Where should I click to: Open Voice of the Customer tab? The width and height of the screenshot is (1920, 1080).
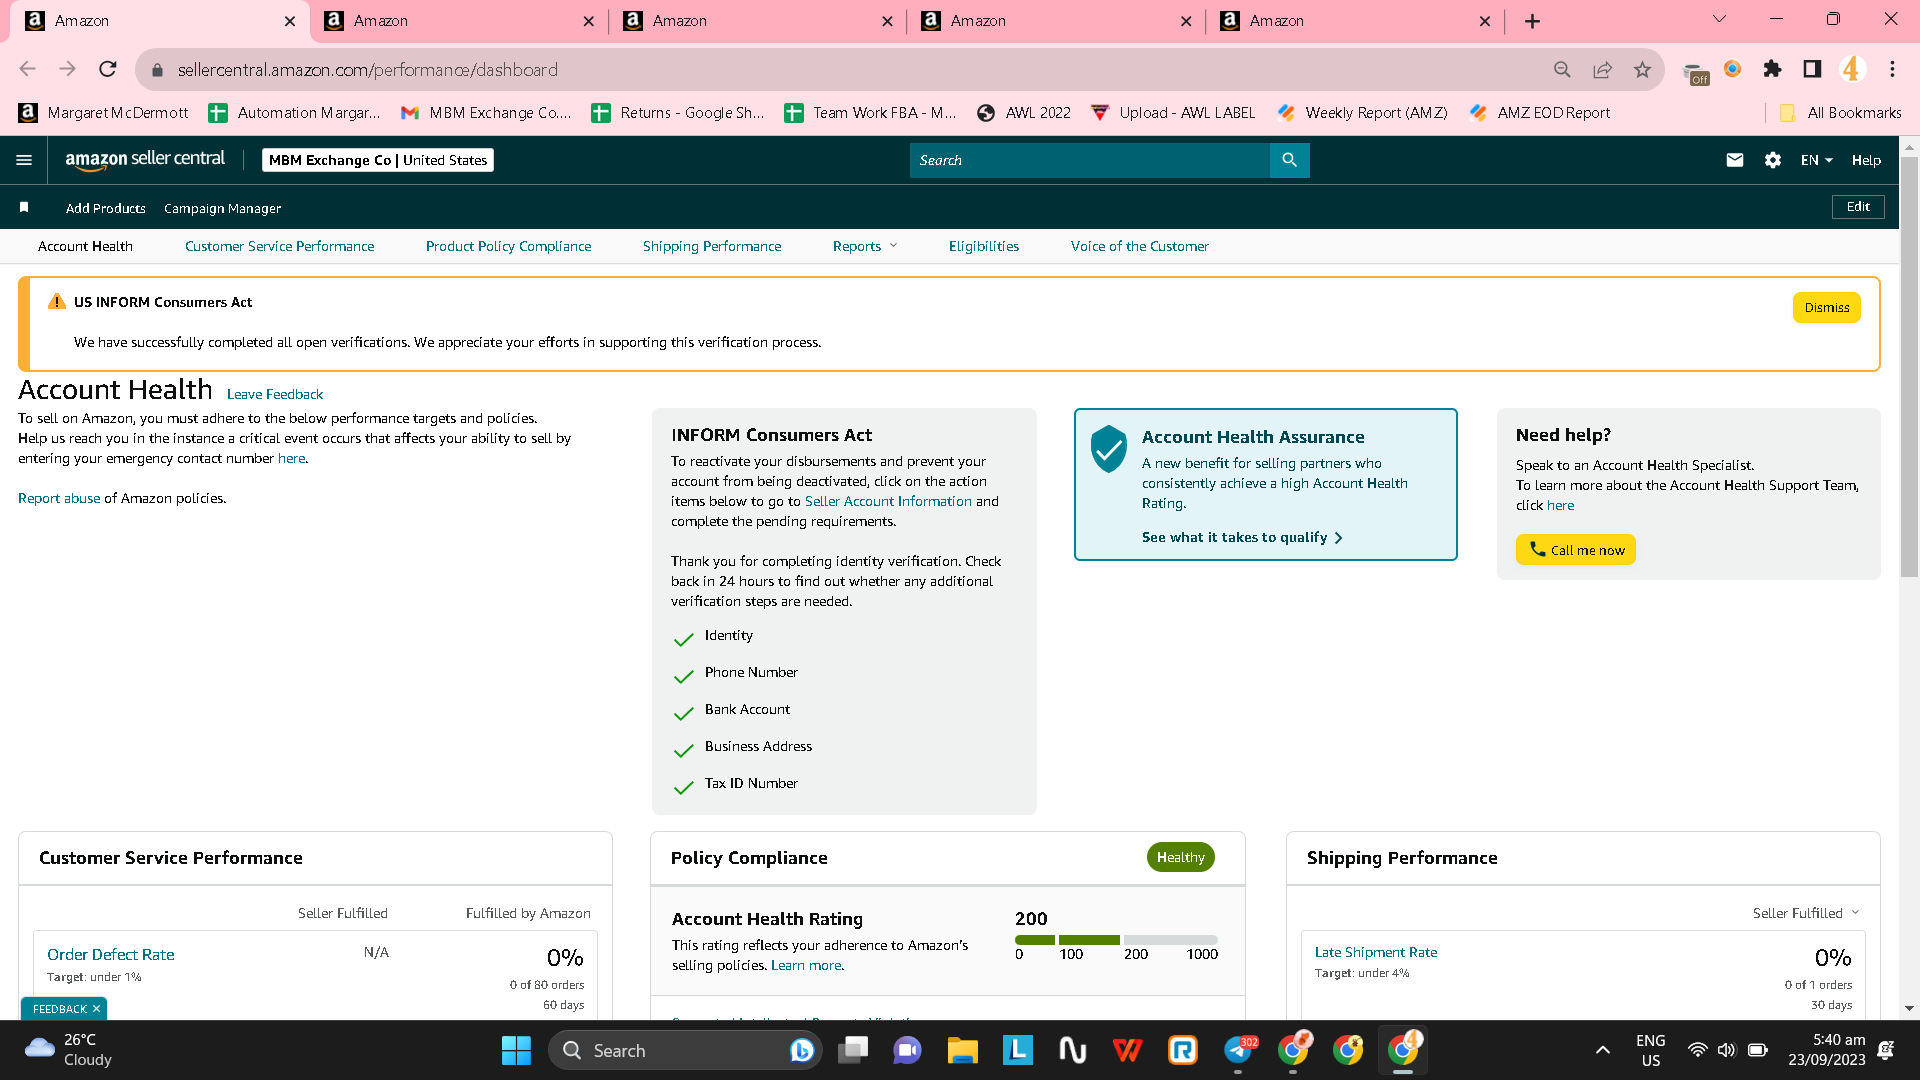(1140, 246)
